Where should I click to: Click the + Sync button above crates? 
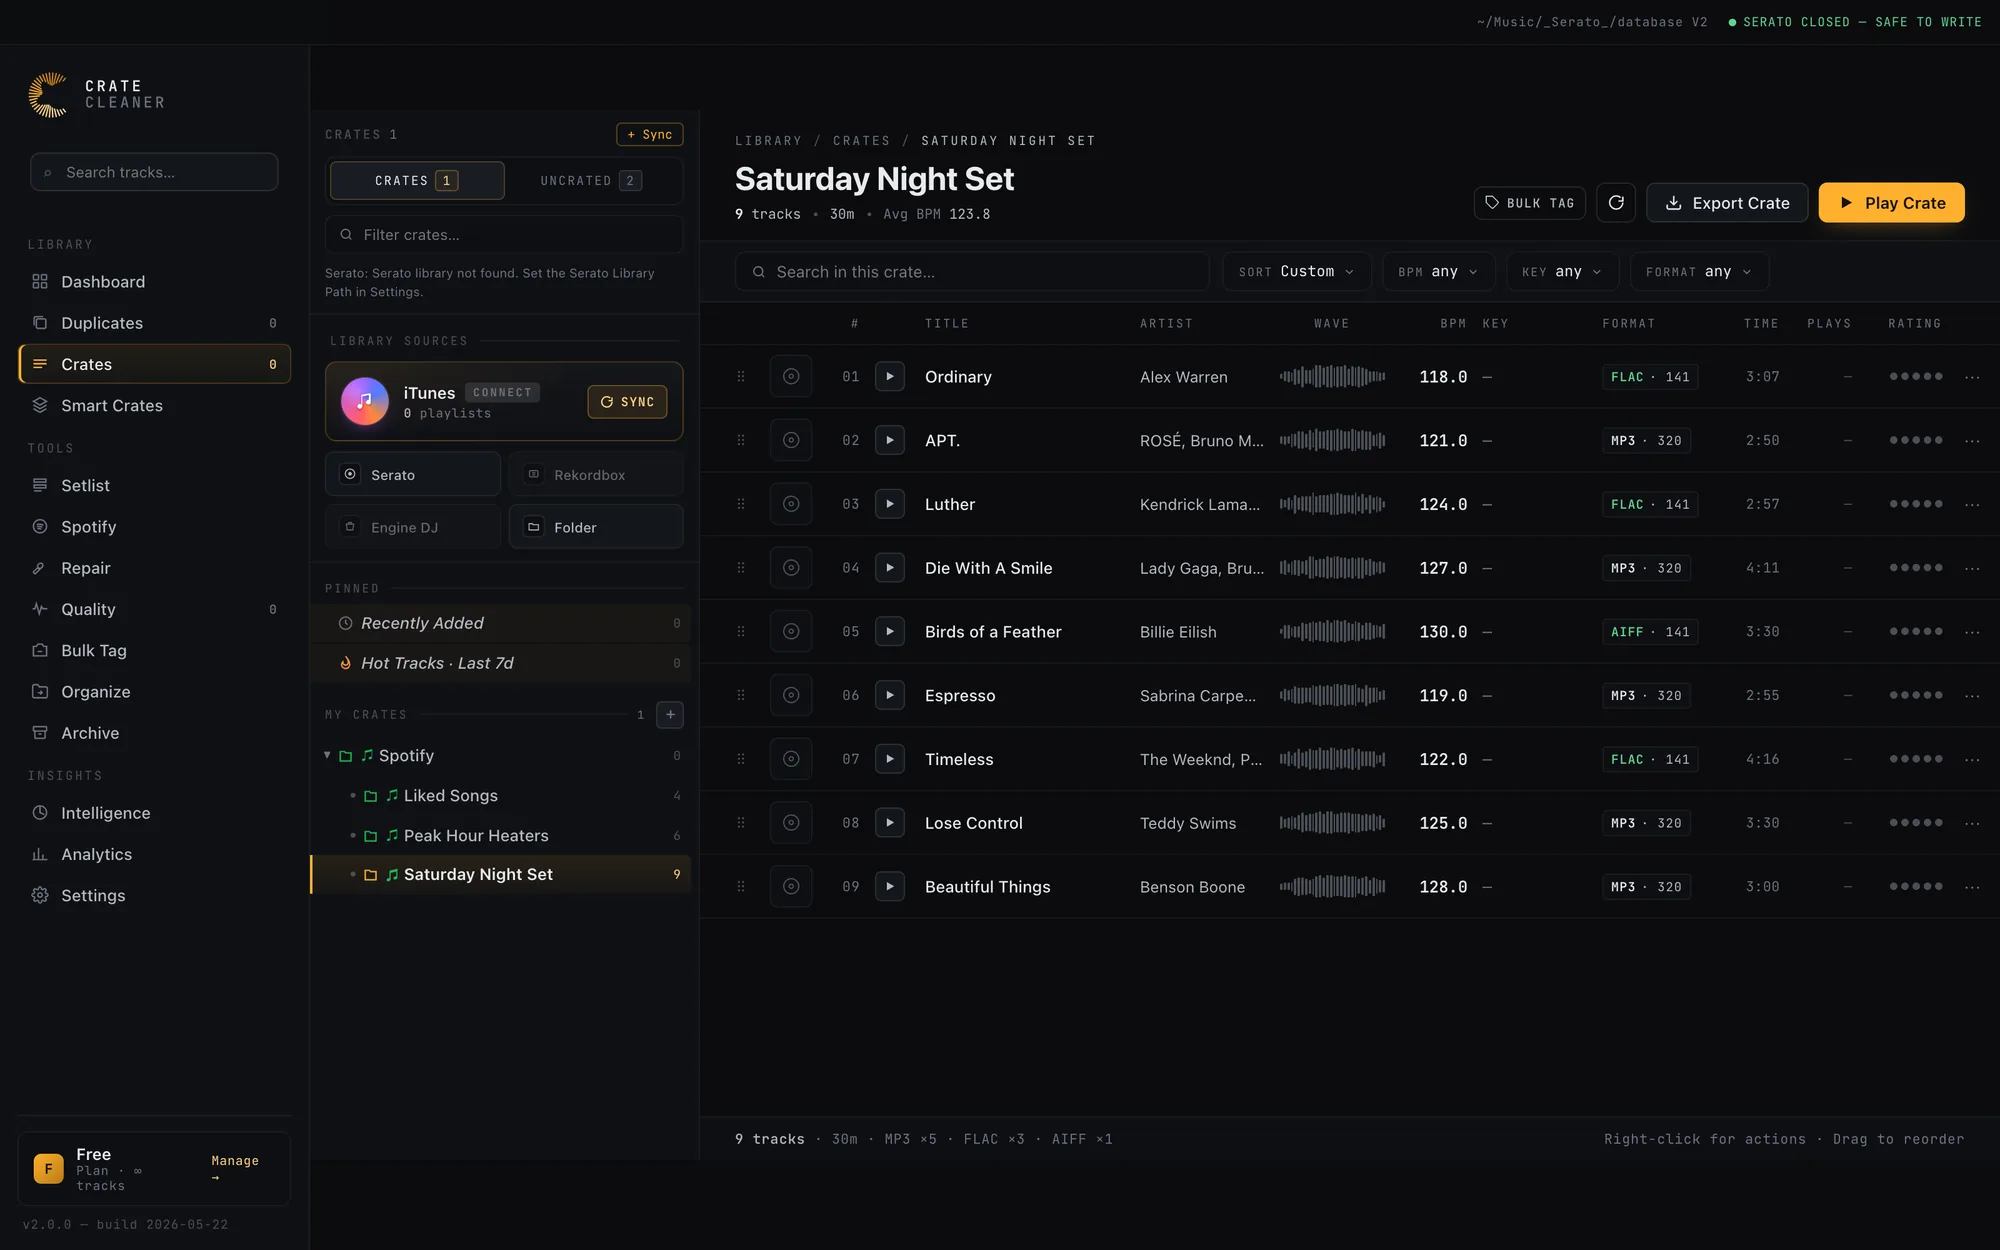[x=650, y=134]
